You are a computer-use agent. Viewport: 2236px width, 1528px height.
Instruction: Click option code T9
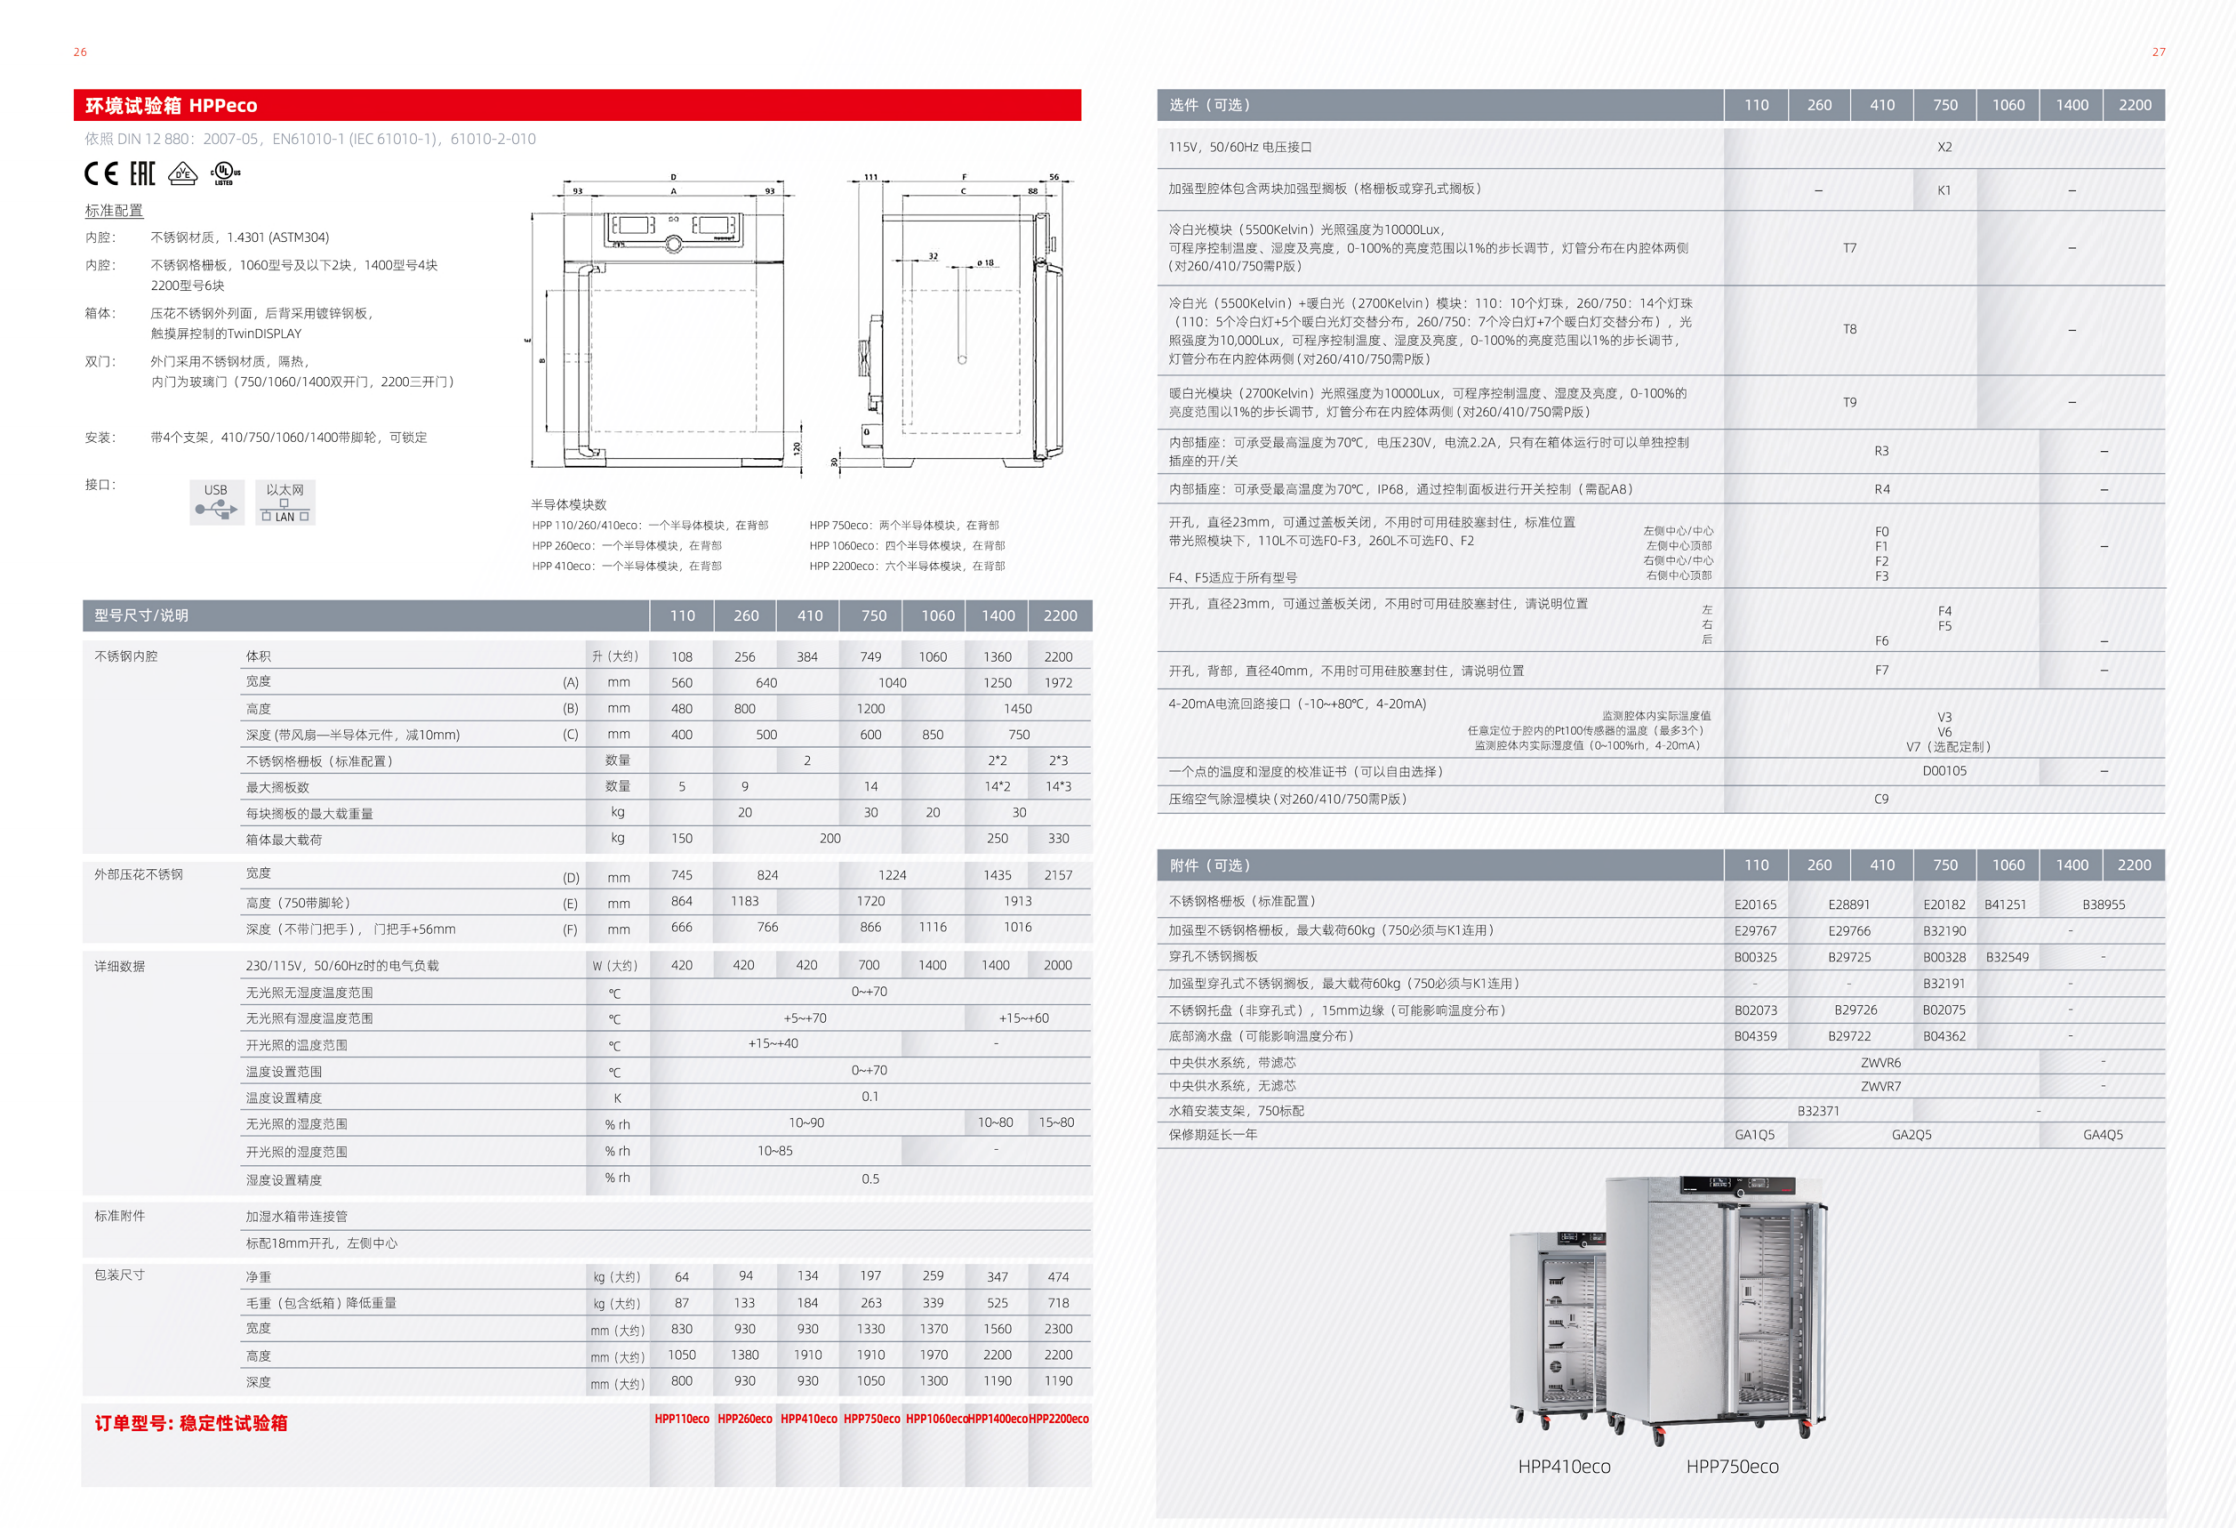(x=1850, y=402)
